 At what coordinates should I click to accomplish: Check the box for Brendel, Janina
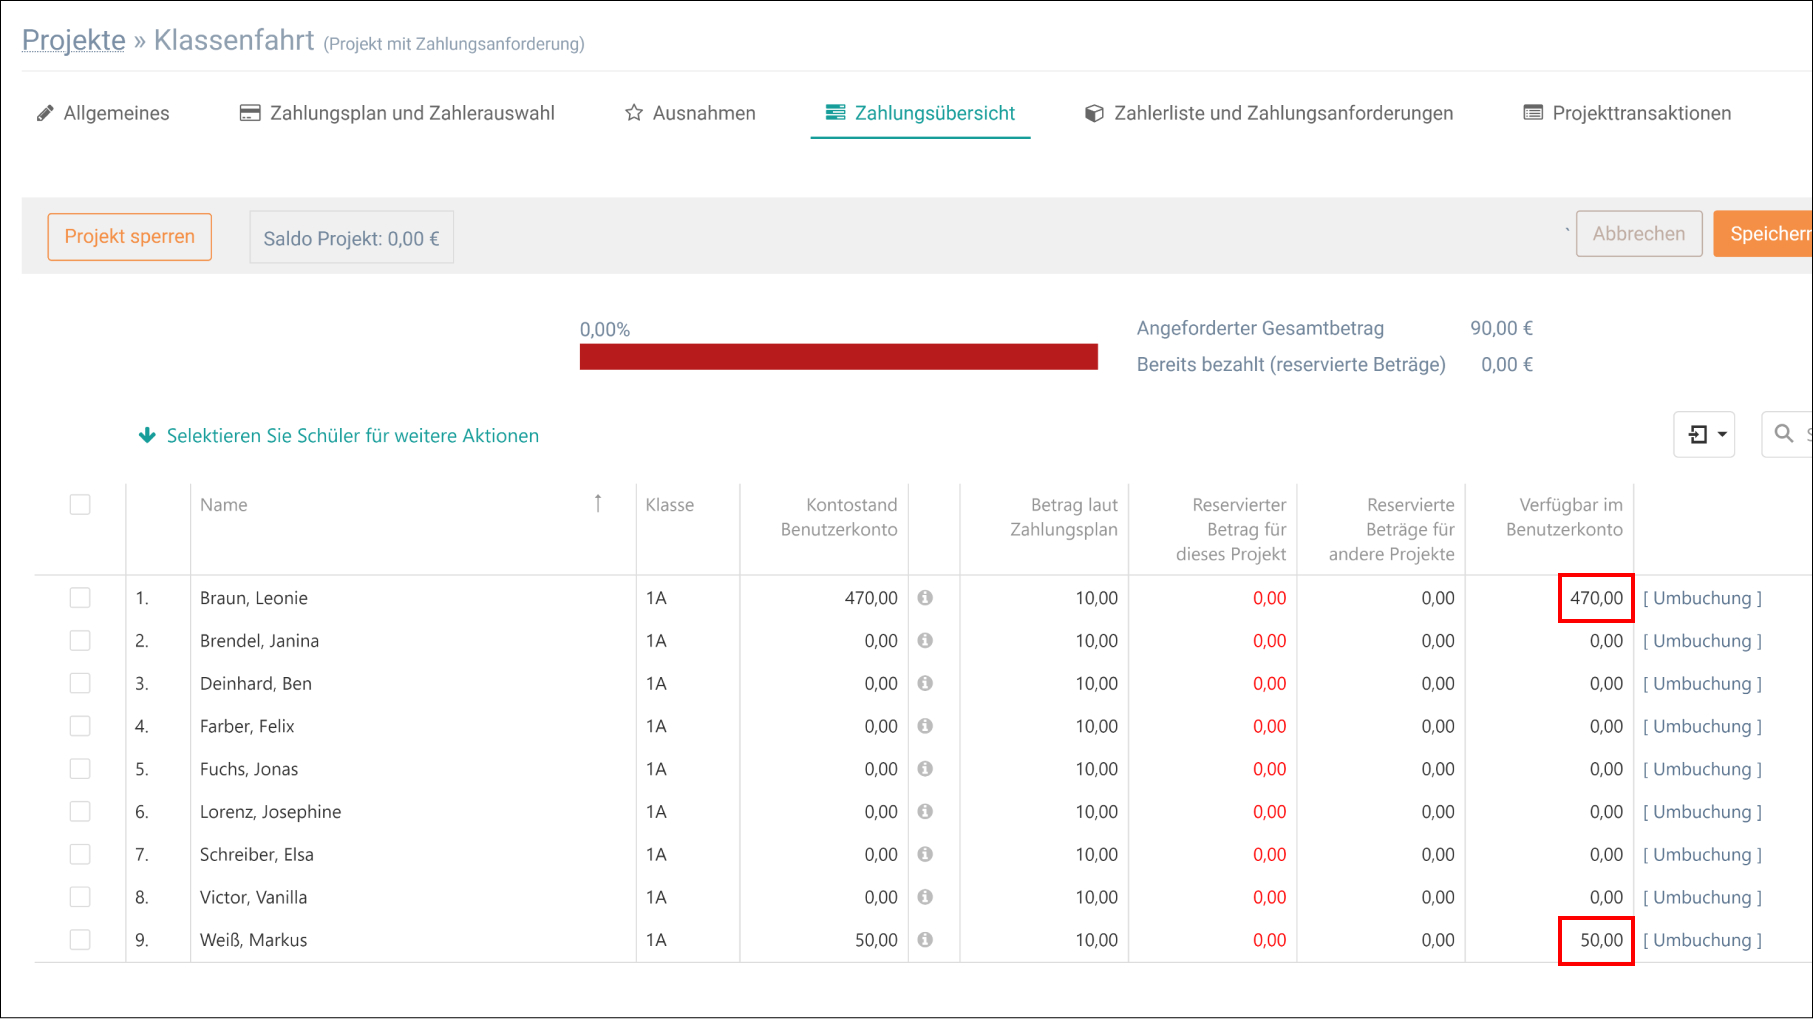pyautogui.click(x=80, y=640)
